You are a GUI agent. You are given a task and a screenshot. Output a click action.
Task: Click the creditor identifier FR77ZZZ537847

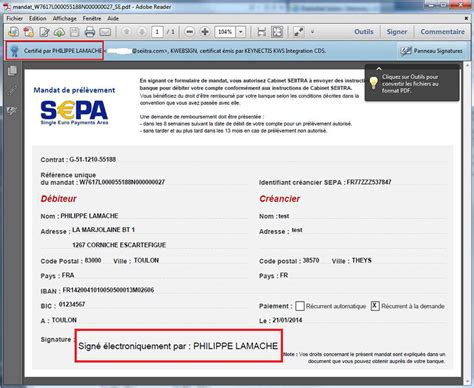click(x=369, y=182)
